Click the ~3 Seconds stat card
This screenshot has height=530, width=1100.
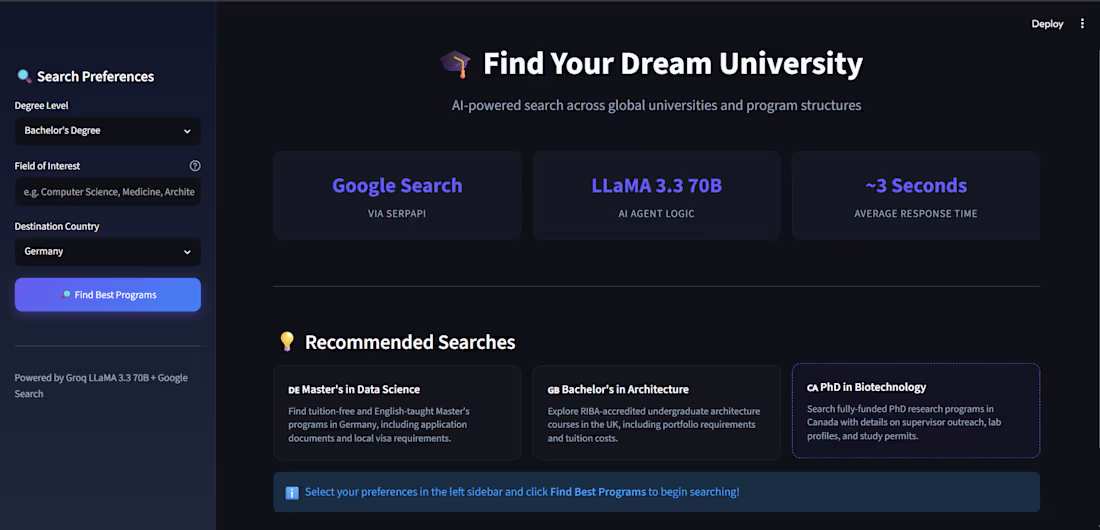(916, 196)
